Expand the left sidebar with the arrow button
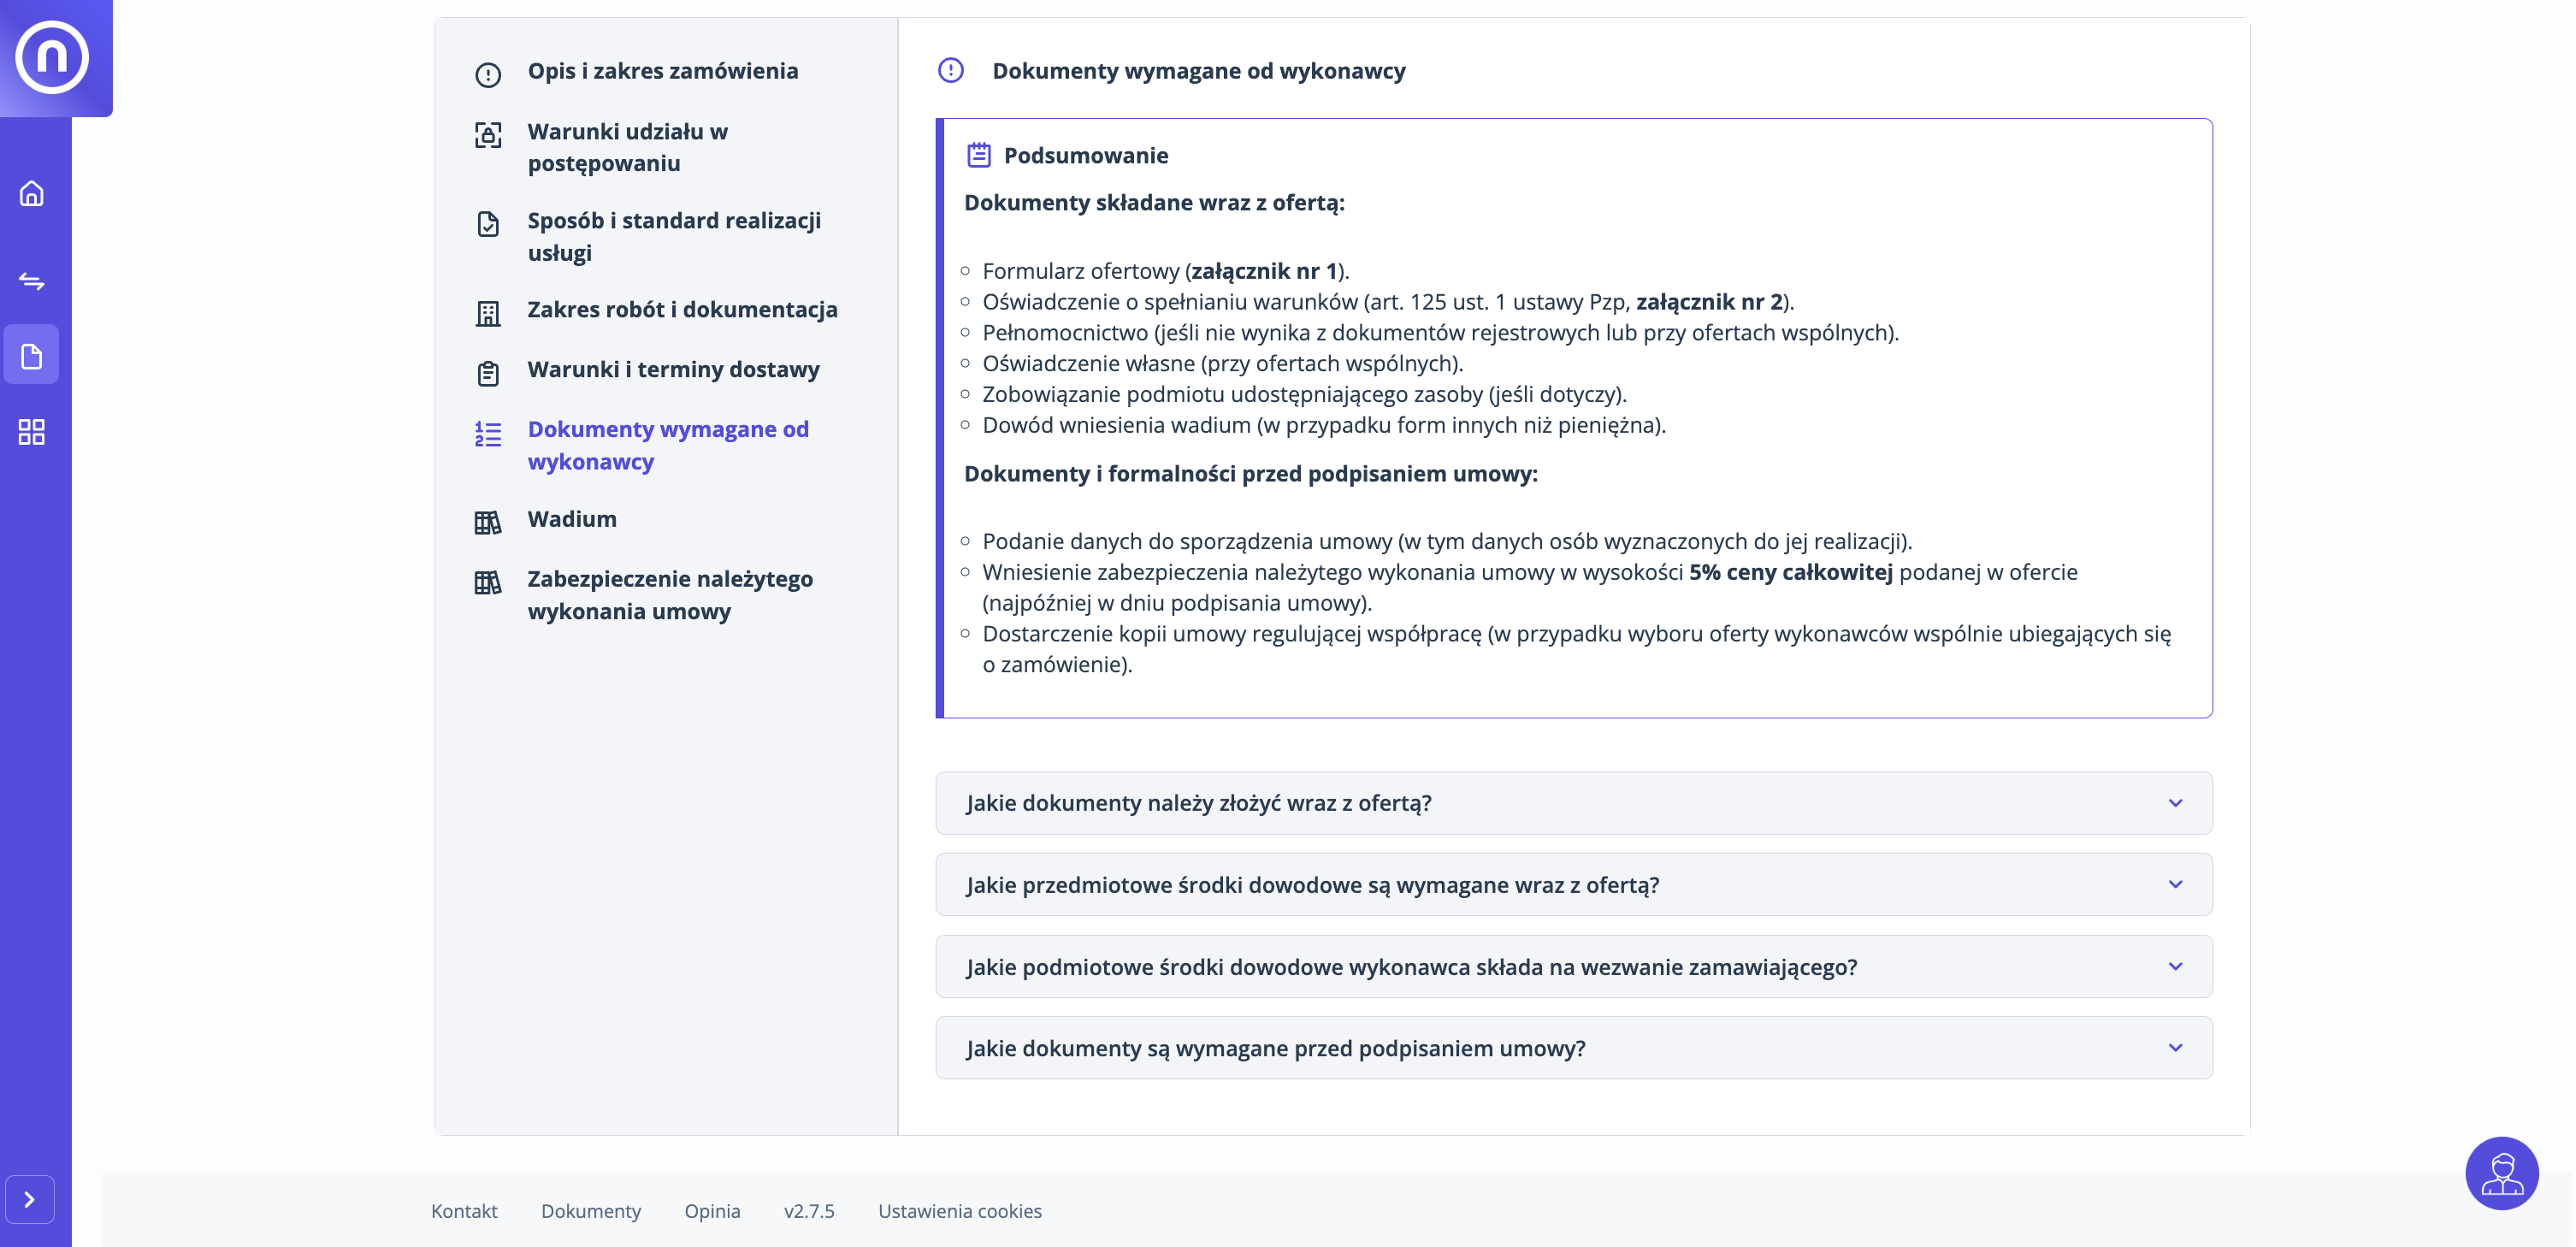The width and height of the screenshot is (2576, 1247). click(30, 1199)
